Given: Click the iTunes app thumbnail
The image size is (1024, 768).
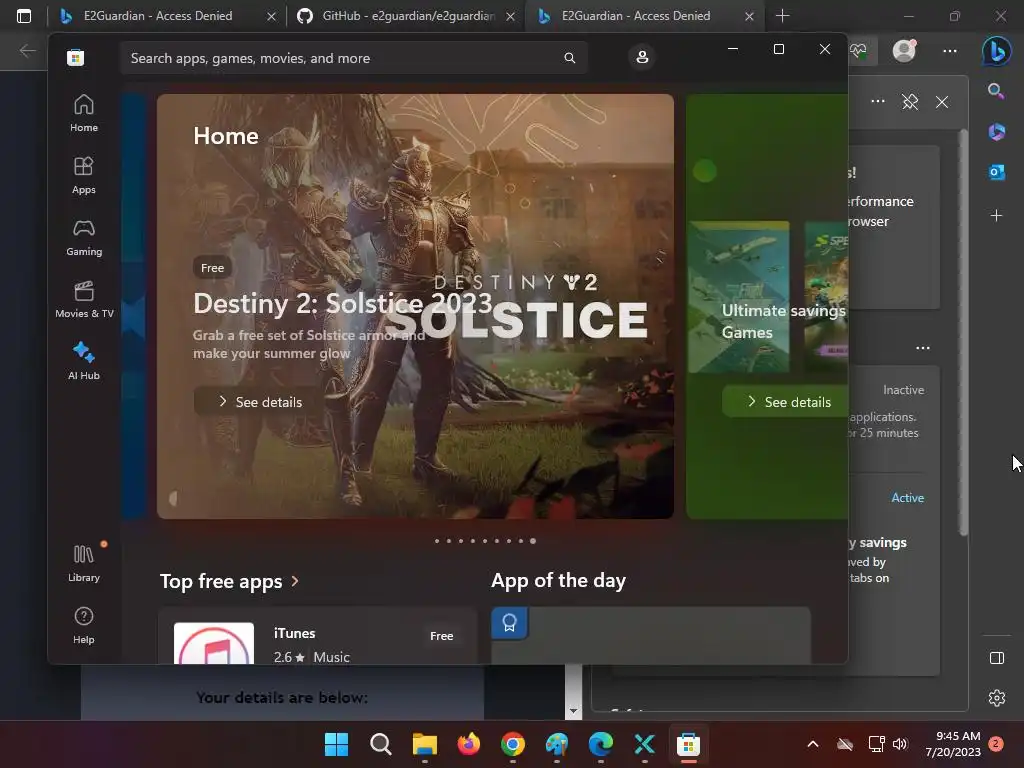Looking at the screenshot, I should [214, 643].
